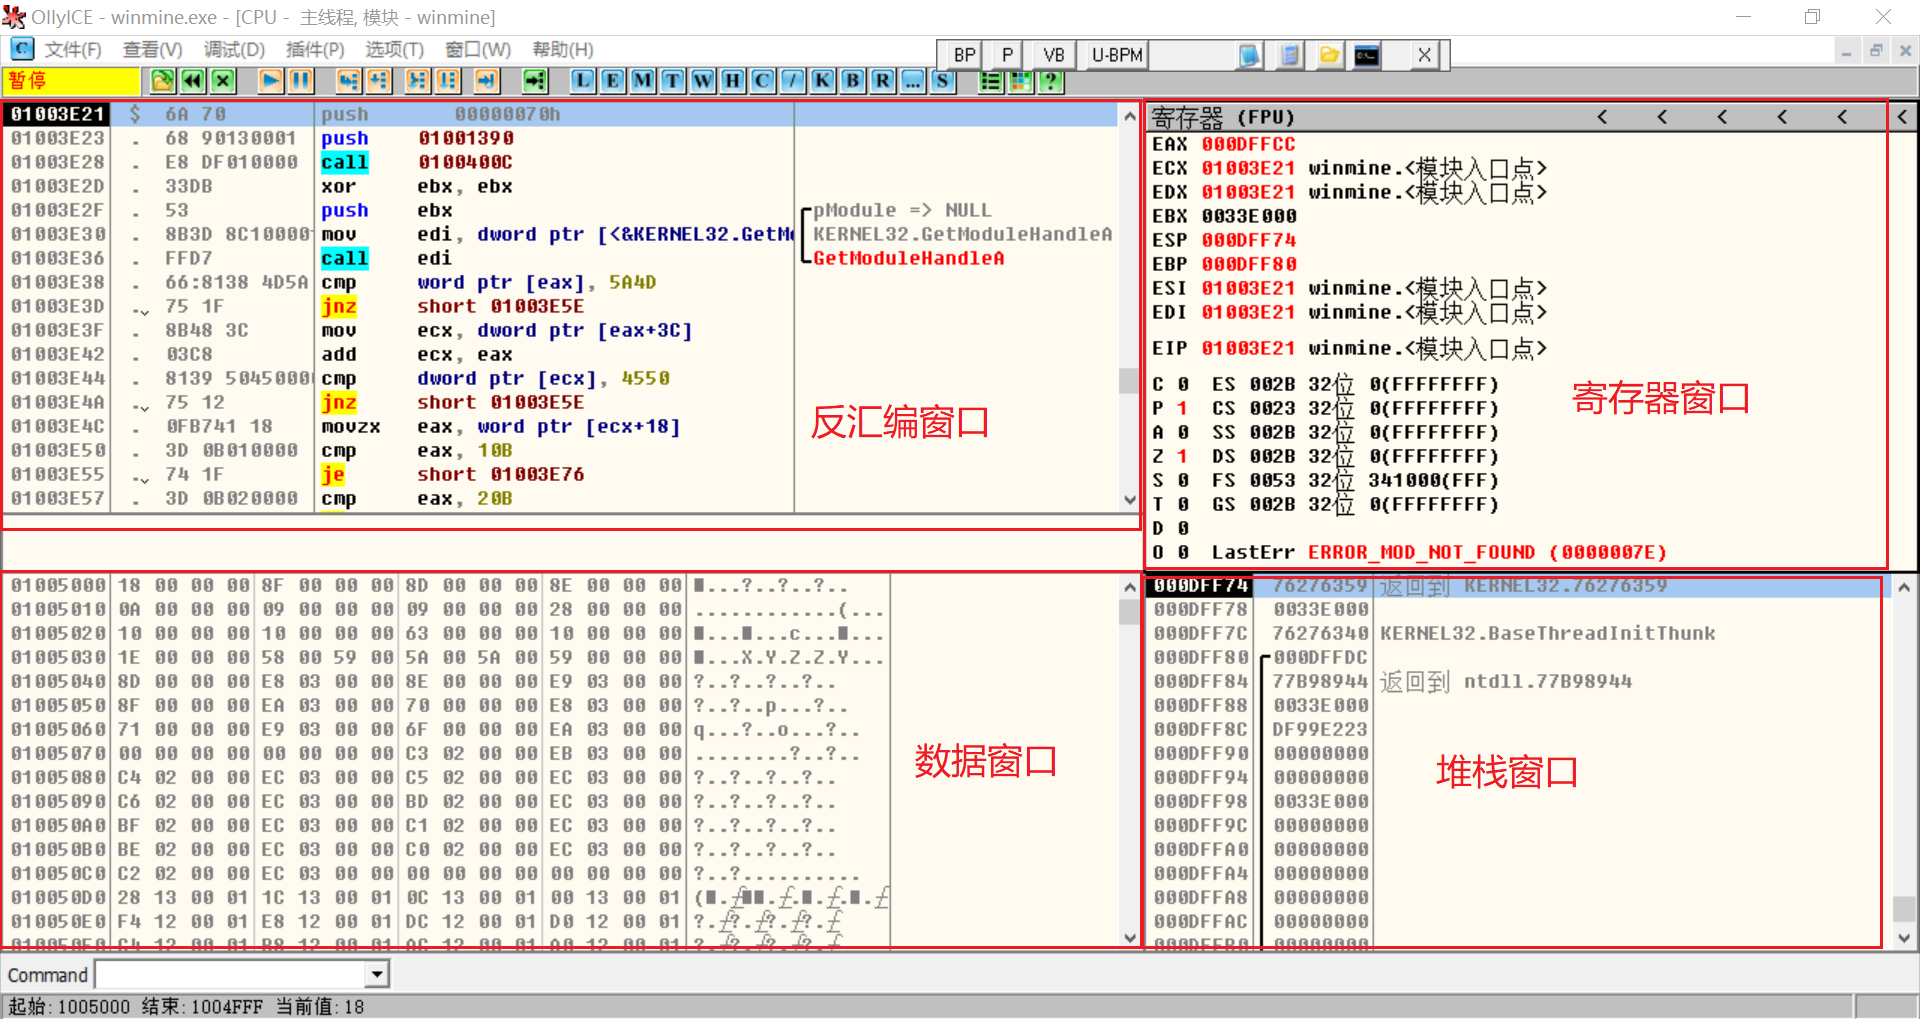Select the disassembly row at address 01003E36
Screen dimensions: 1920x1019
(560, 258)
